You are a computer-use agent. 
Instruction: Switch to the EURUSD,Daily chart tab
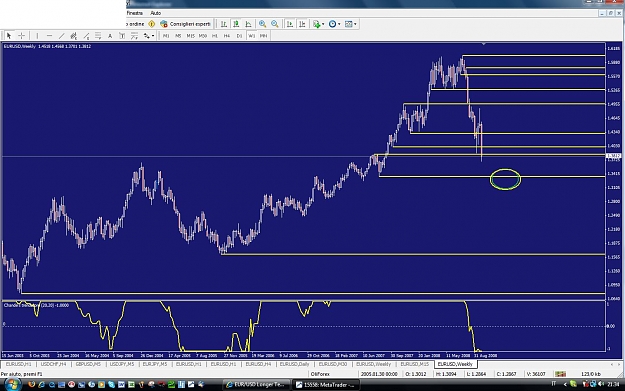point(294,364)
